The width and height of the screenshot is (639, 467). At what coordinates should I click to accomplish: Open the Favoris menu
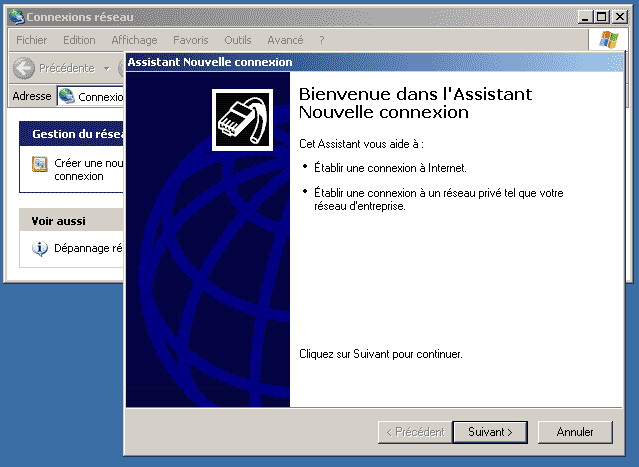pos(190,40)
